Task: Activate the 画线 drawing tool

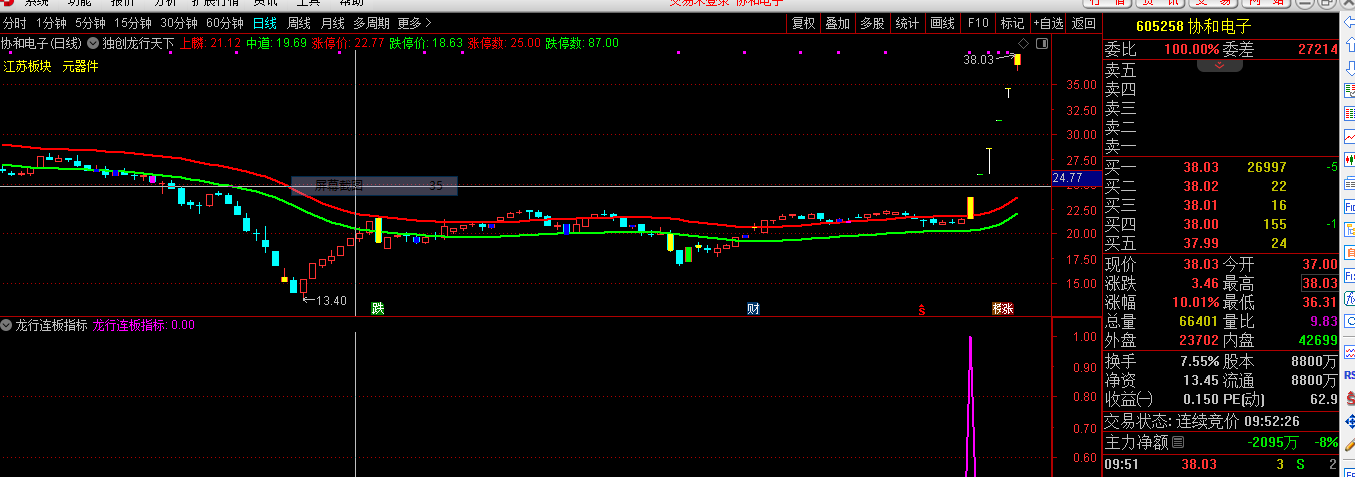Action: coord(942,23)
